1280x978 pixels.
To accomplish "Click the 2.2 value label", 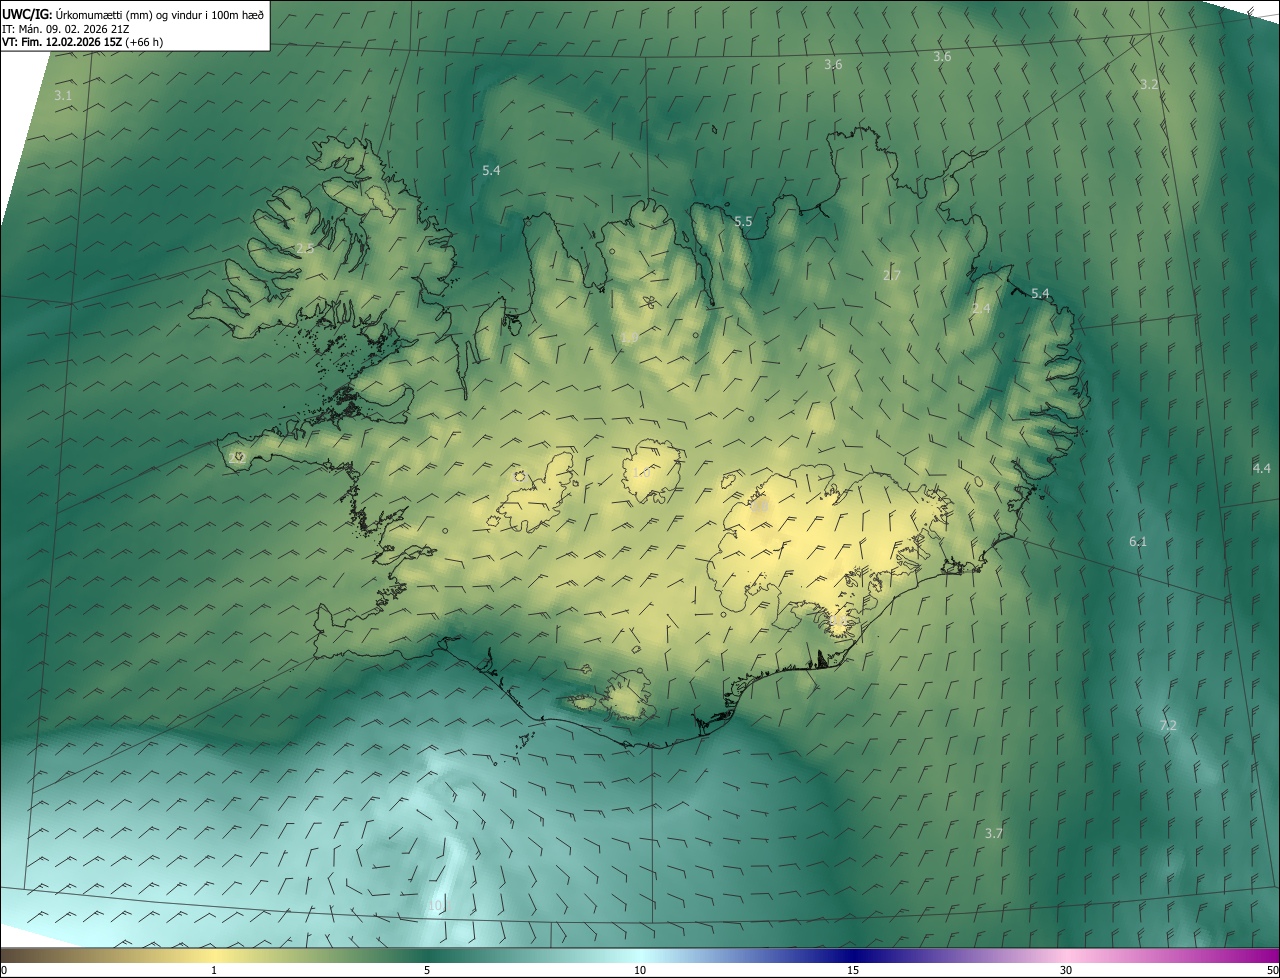I will [x=237, y=457].
